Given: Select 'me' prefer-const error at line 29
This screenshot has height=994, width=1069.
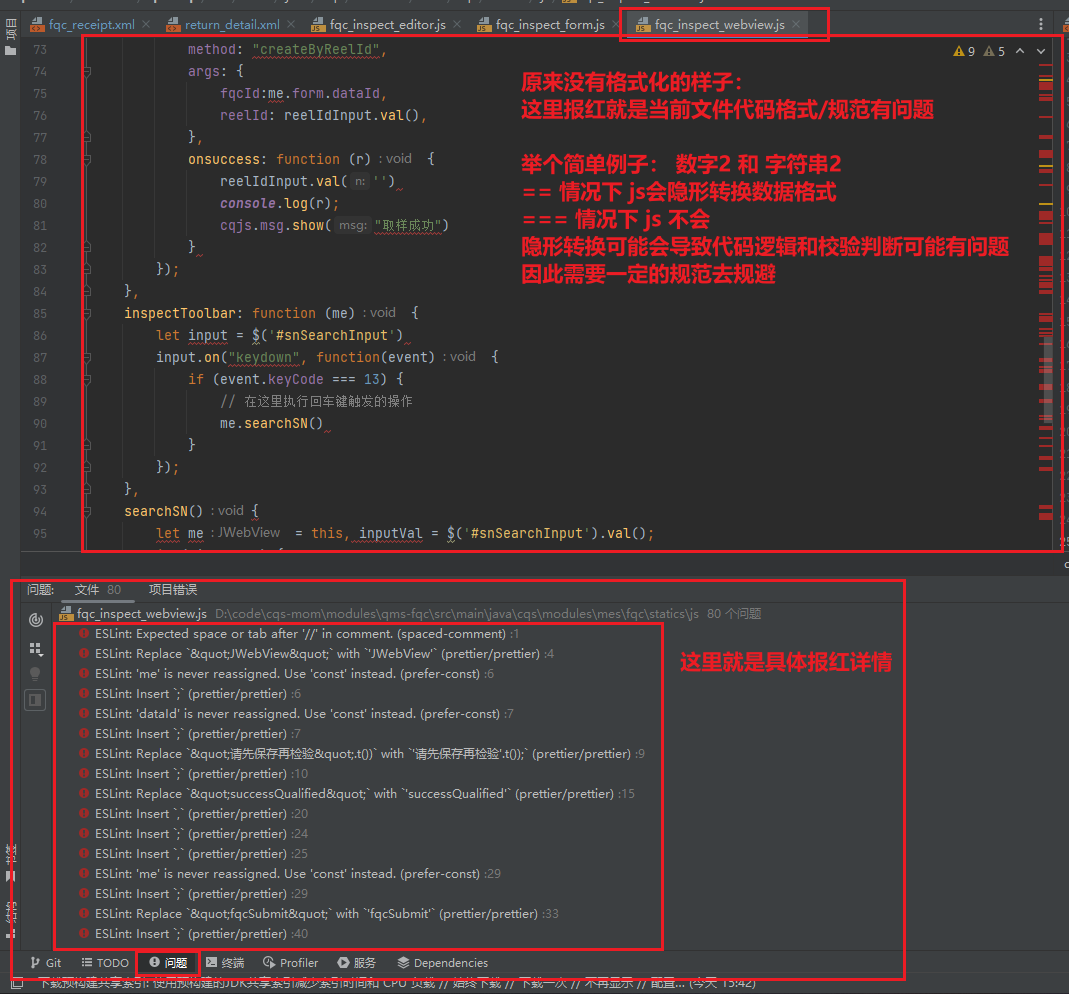Looking at the screenshot, I should [x=290, y=874].
